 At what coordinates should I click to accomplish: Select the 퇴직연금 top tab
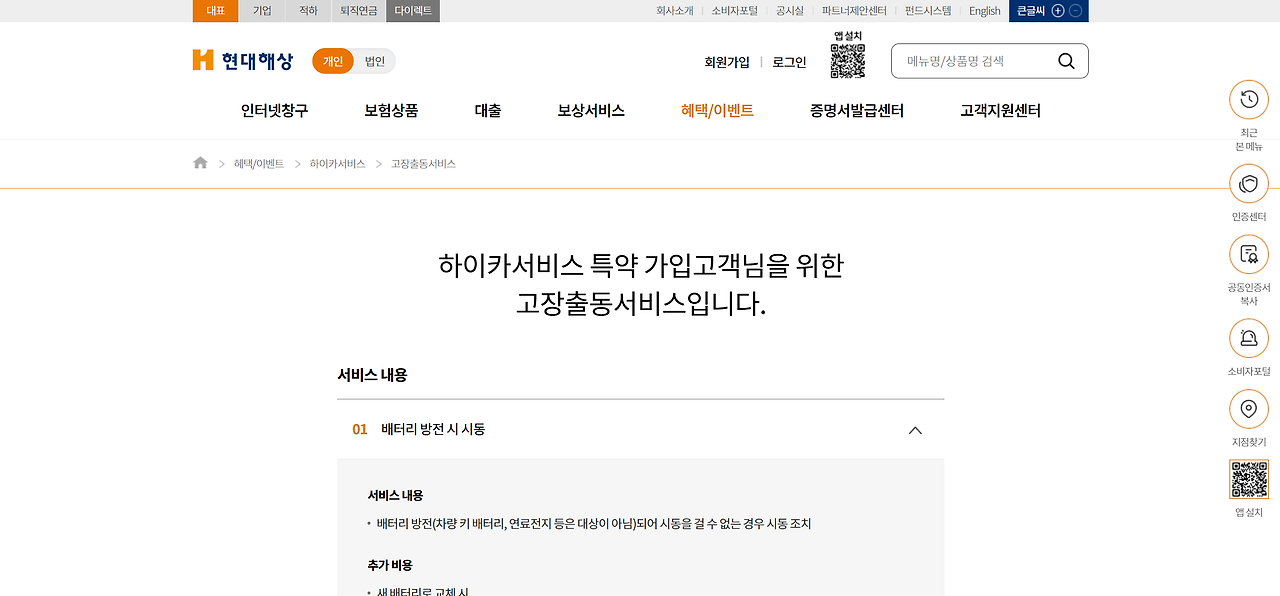359,11
